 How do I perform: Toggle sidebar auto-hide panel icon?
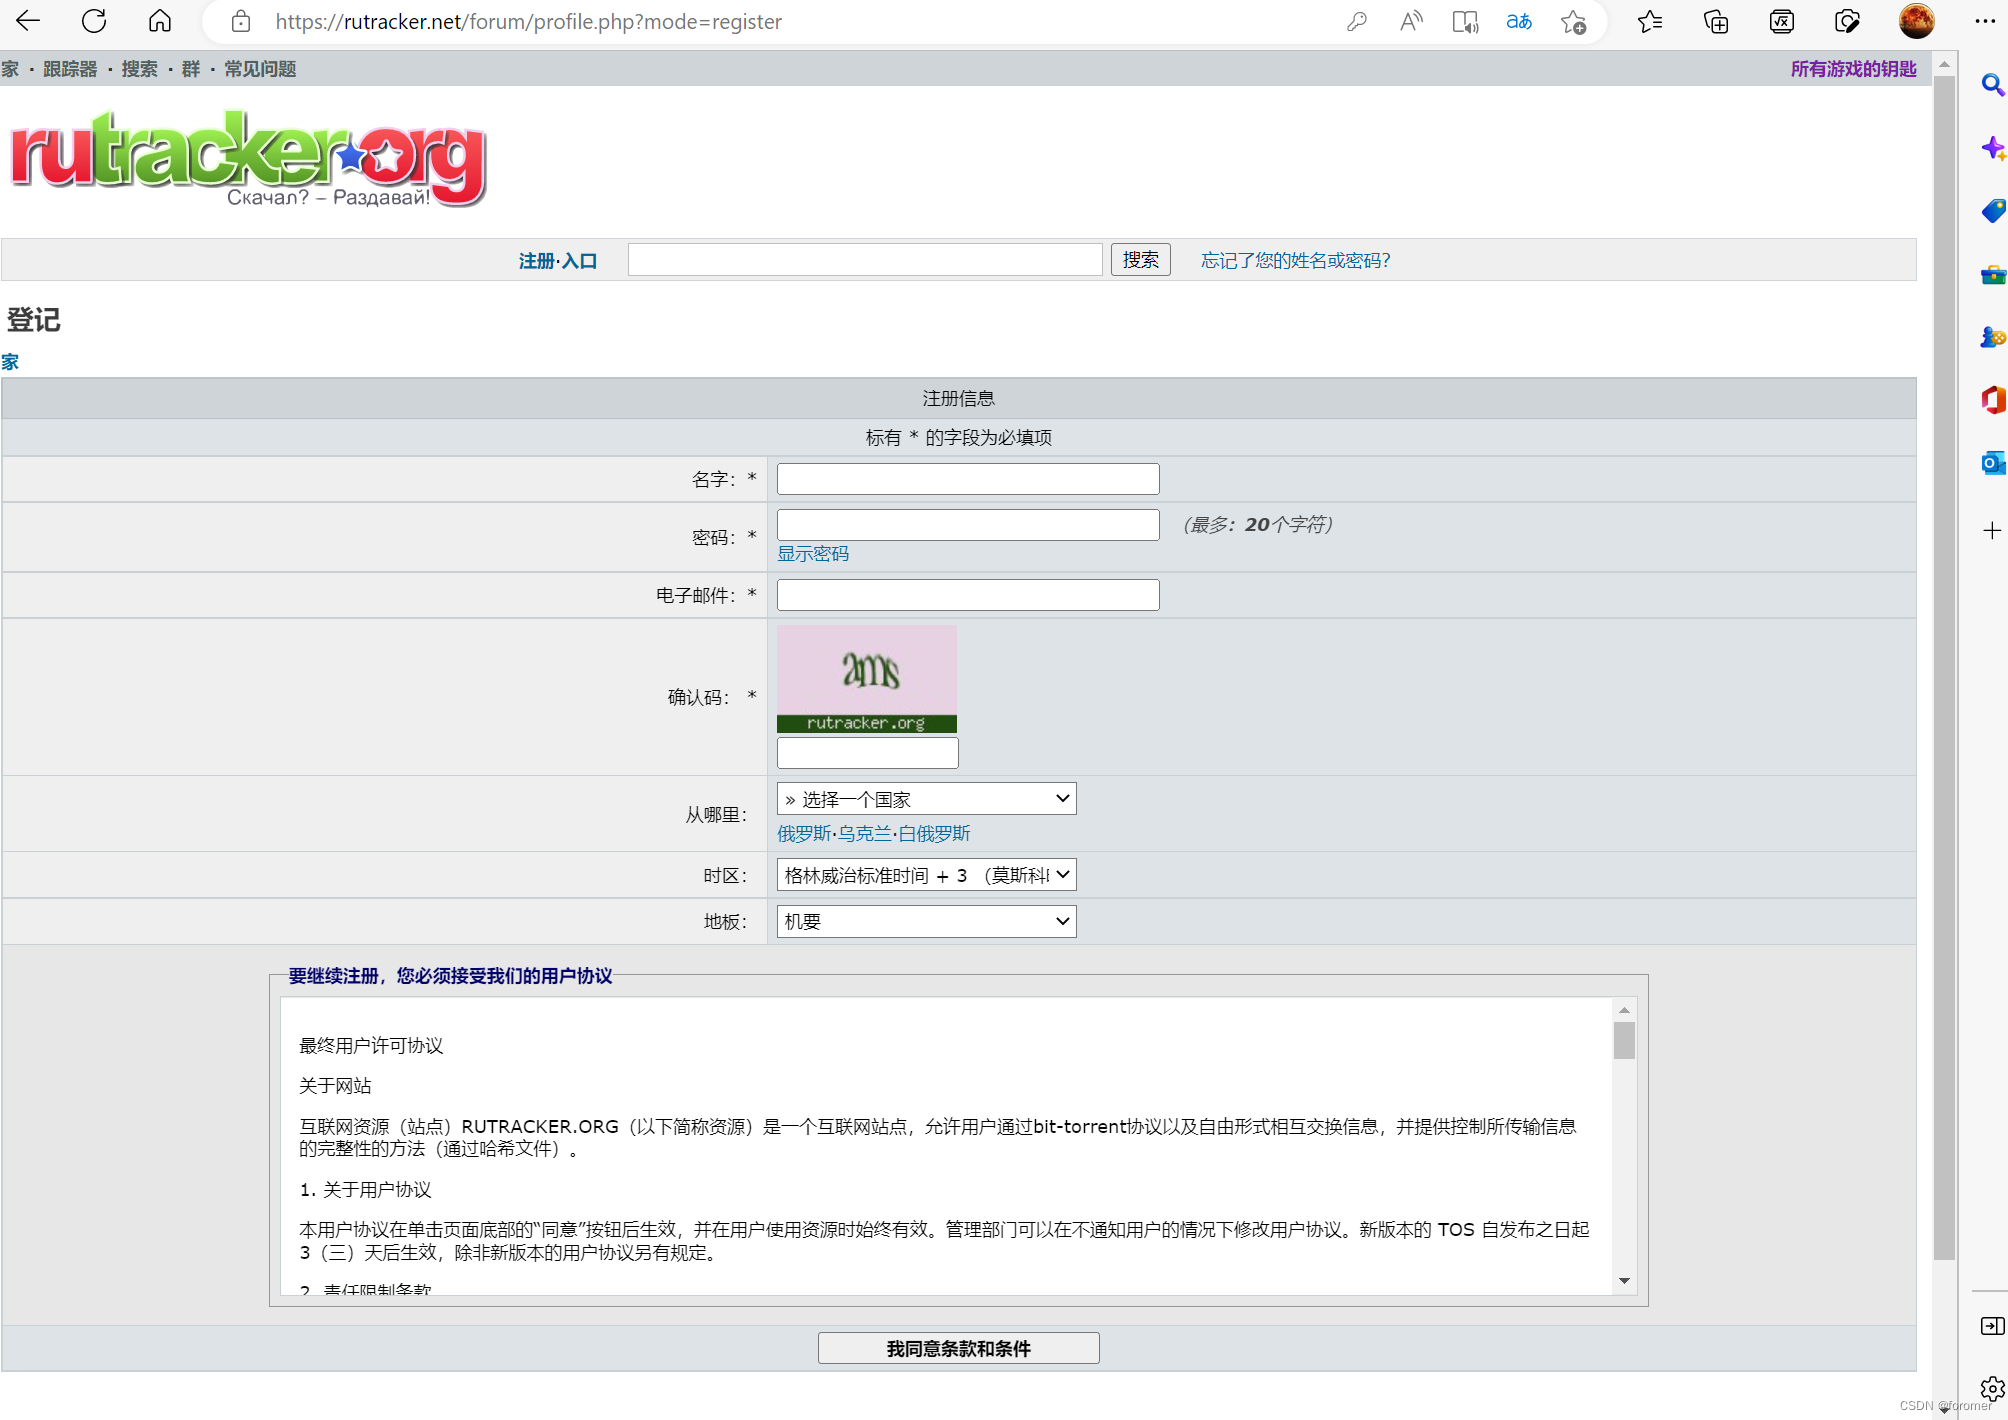point(1992,1326)
